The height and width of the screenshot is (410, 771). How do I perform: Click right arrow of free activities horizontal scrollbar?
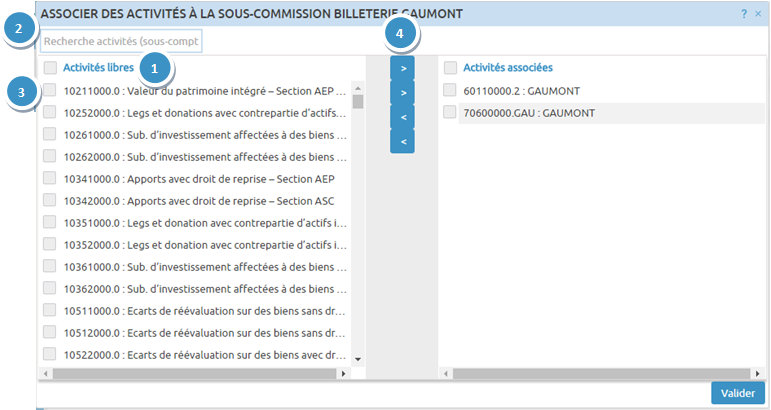(x=343, y=374)
